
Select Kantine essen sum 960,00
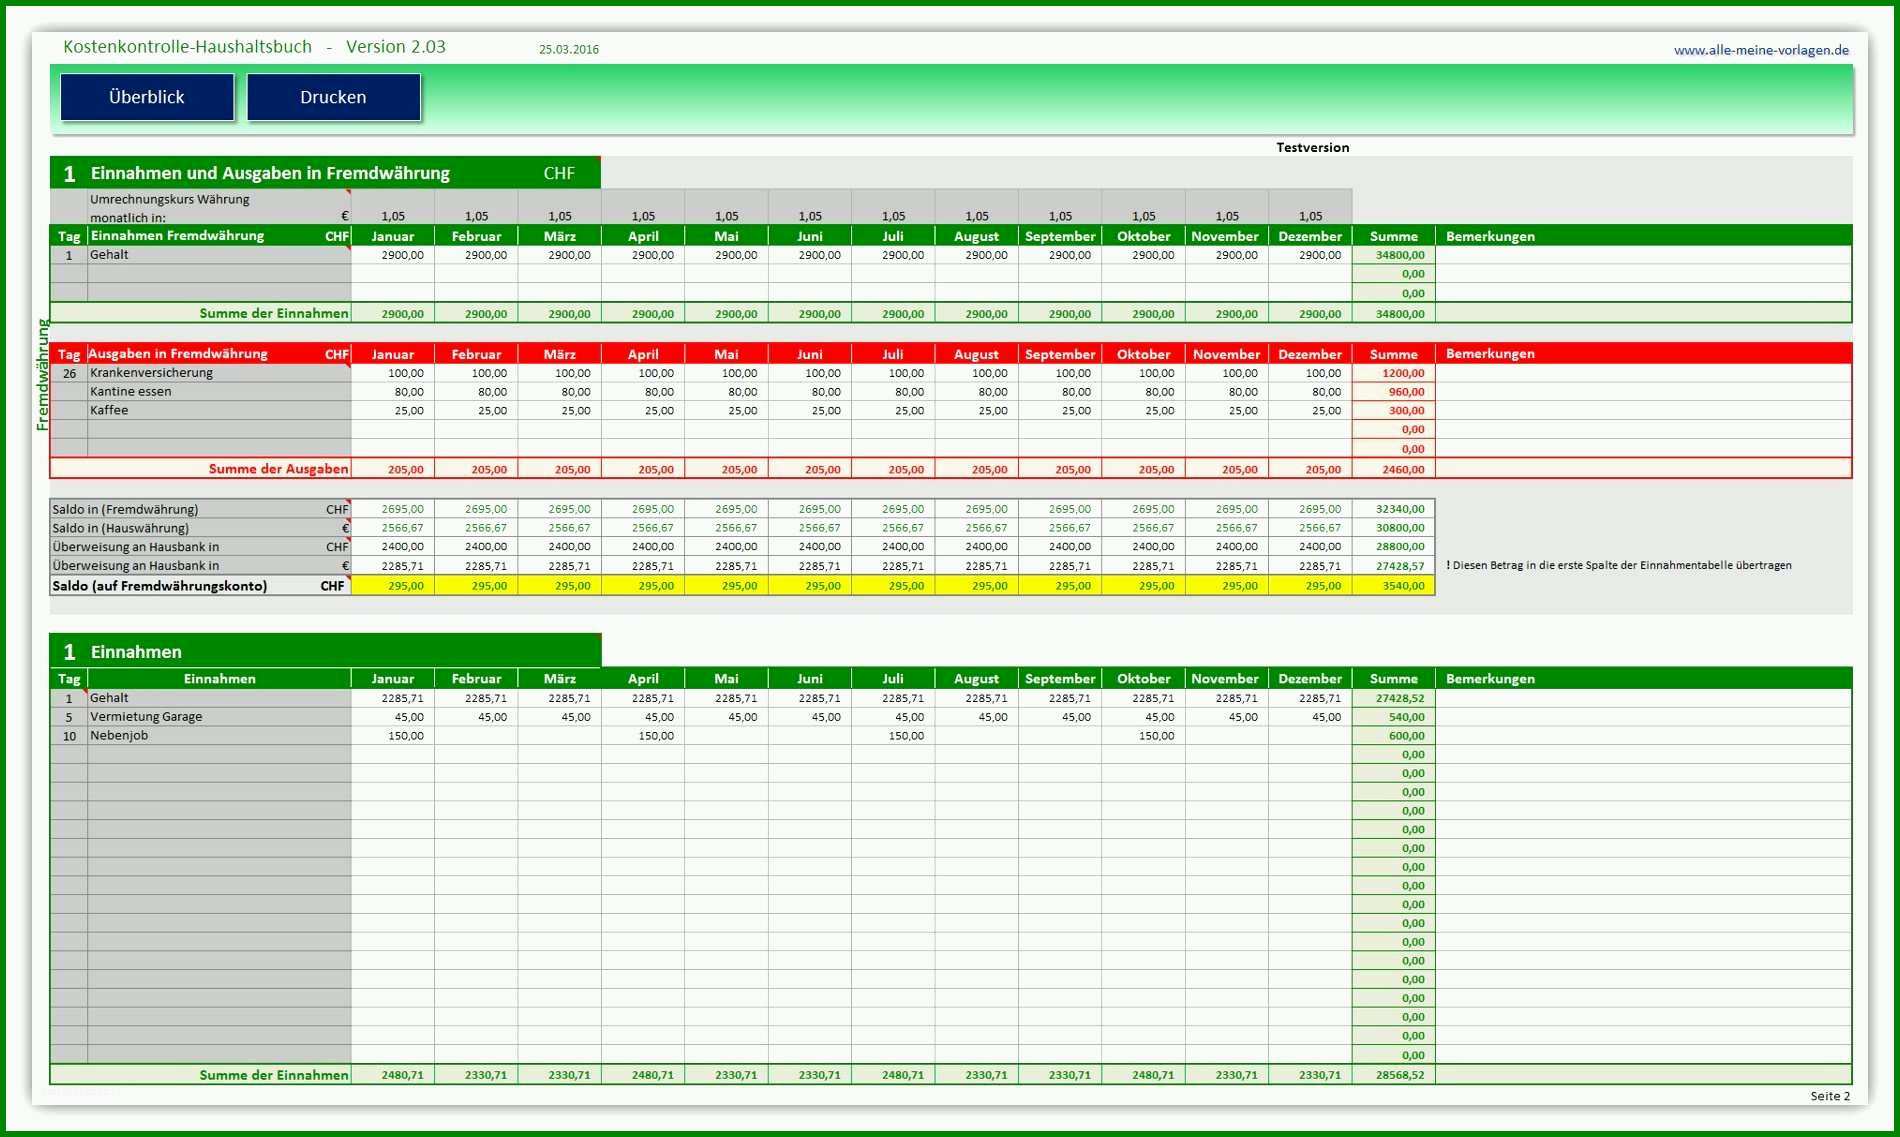(x=1393, y=392)
